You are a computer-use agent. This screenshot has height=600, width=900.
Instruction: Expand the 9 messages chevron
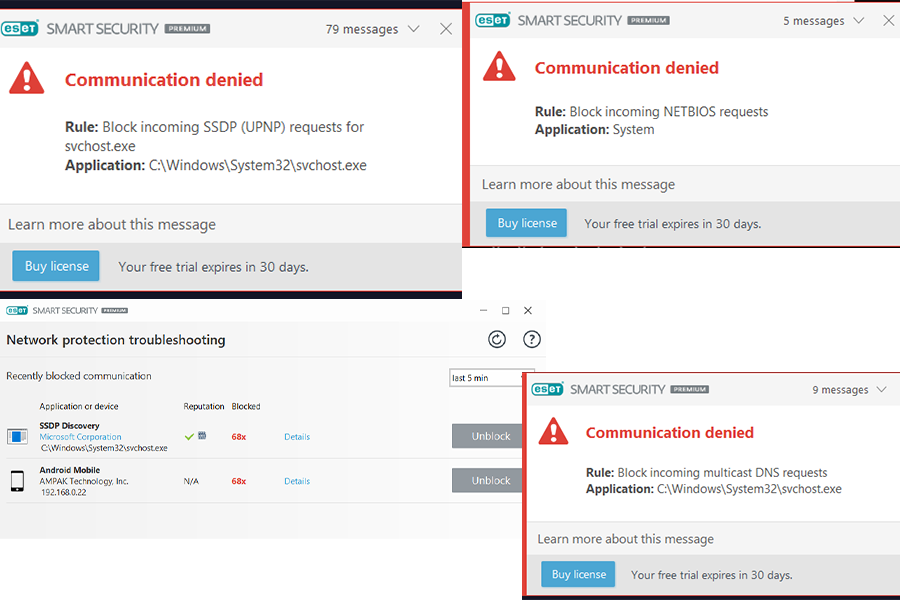pyautogui.click(x=882, y=389)
